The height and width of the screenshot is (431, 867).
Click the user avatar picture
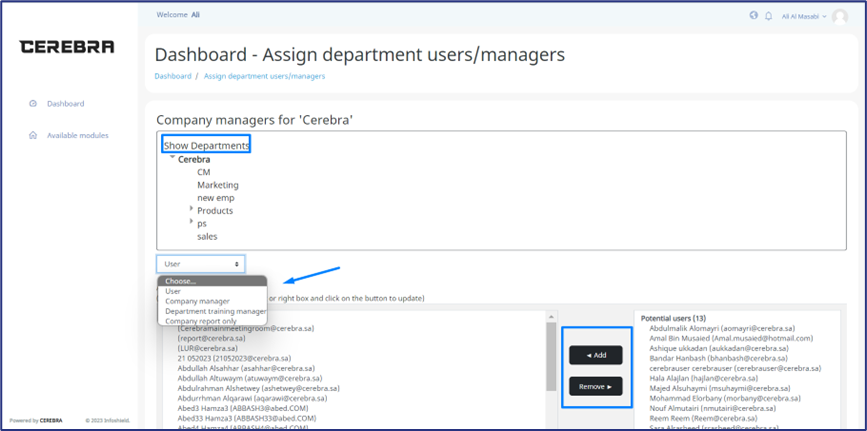coord(839,17)
